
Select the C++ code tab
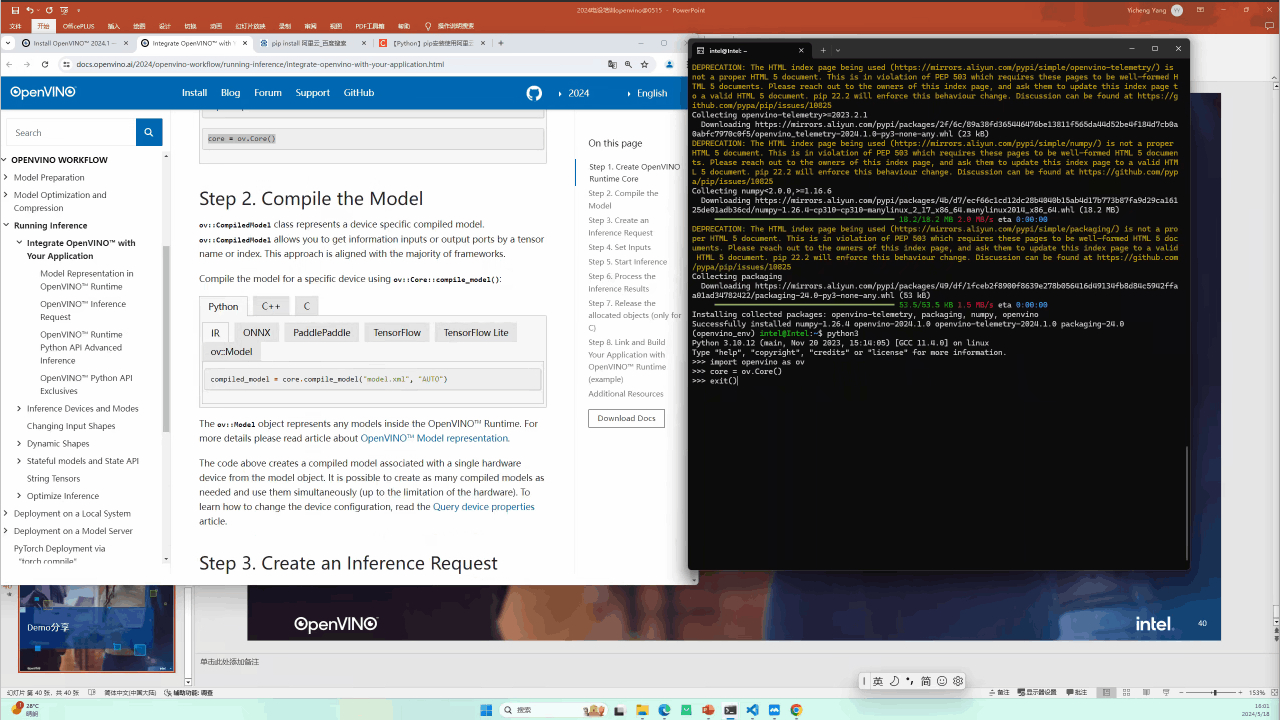(271, 306)
